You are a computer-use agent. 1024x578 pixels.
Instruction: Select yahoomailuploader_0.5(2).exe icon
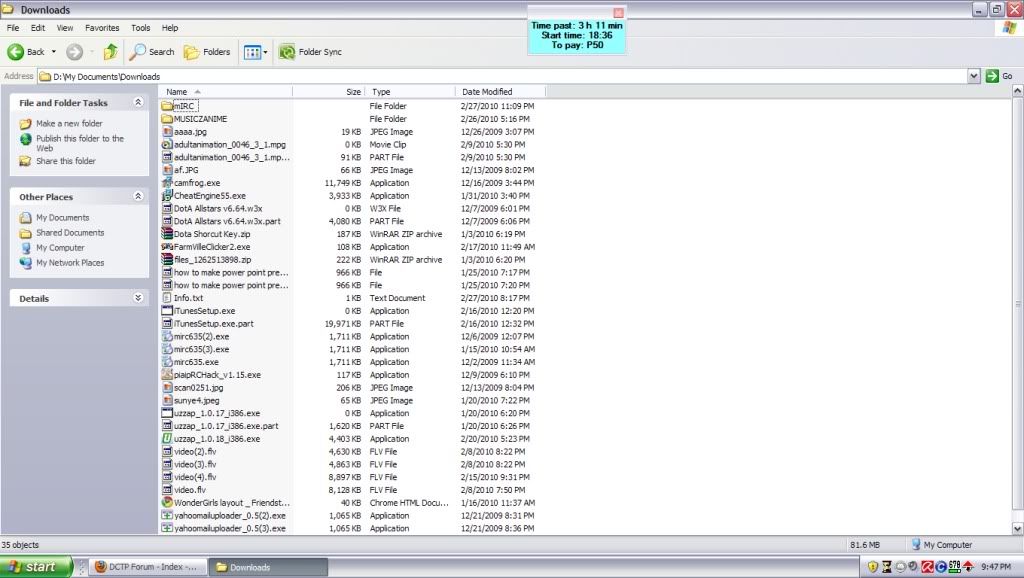167,515
